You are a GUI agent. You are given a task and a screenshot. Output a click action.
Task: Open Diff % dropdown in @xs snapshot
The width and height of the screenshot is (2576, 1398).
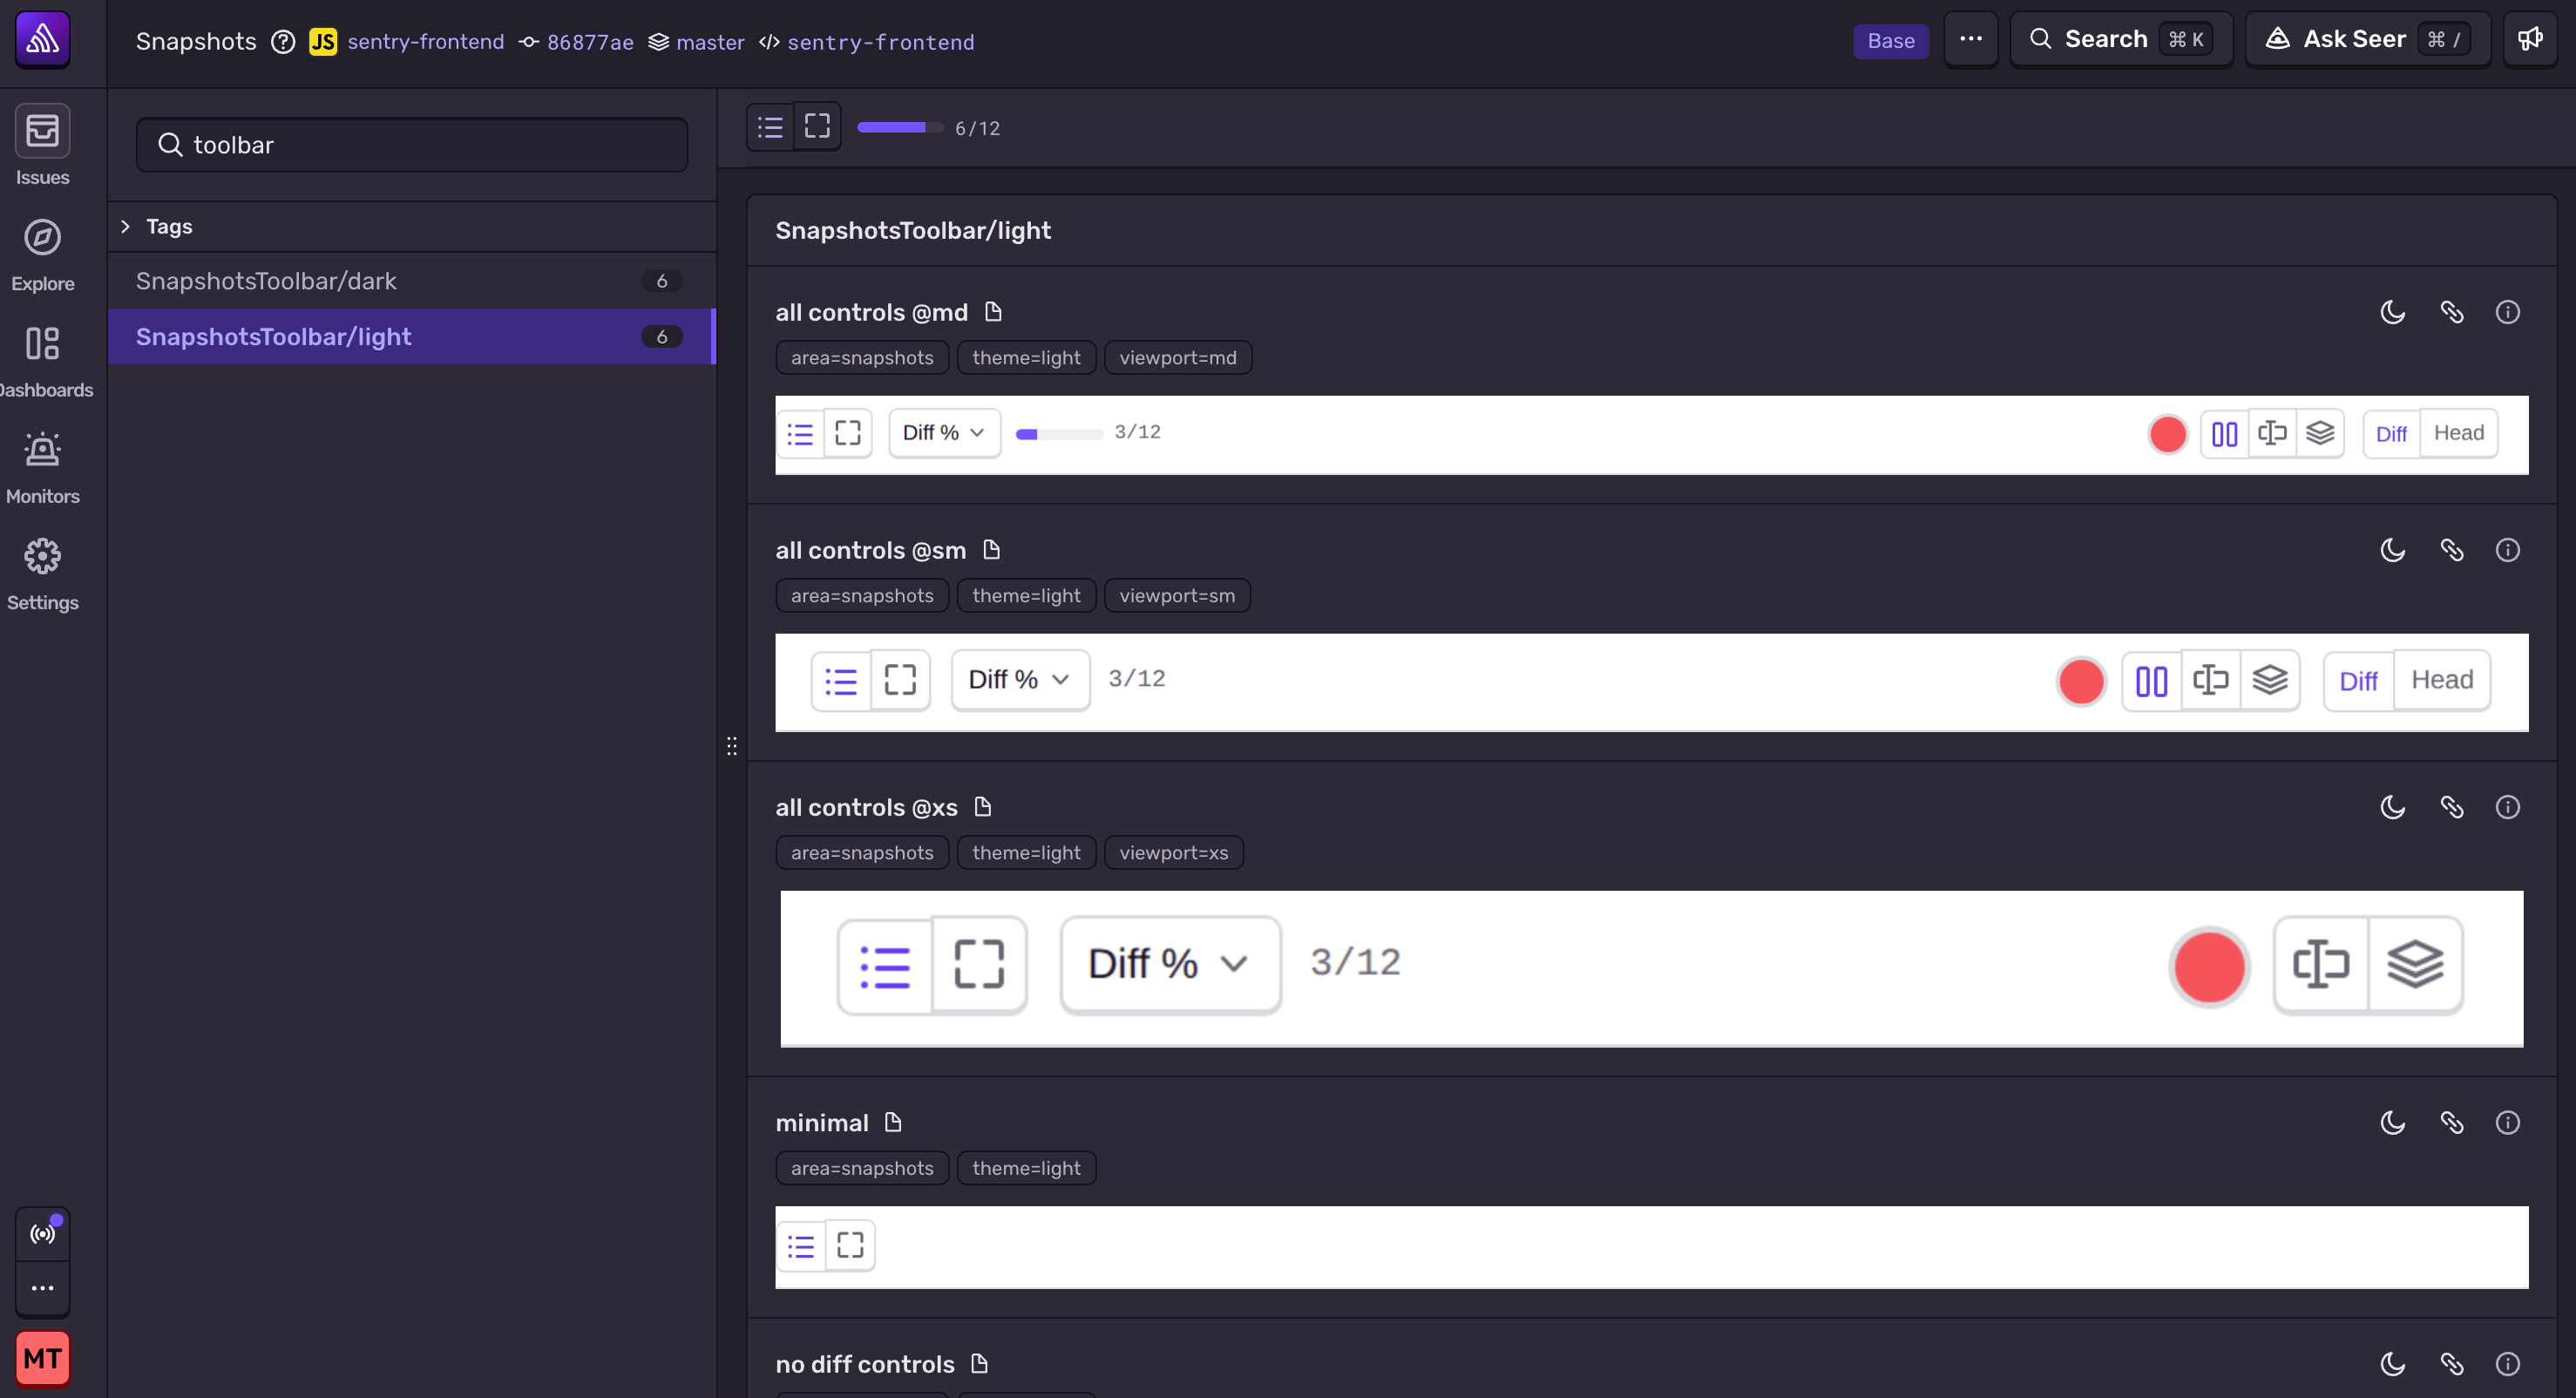click(1170, 965)
